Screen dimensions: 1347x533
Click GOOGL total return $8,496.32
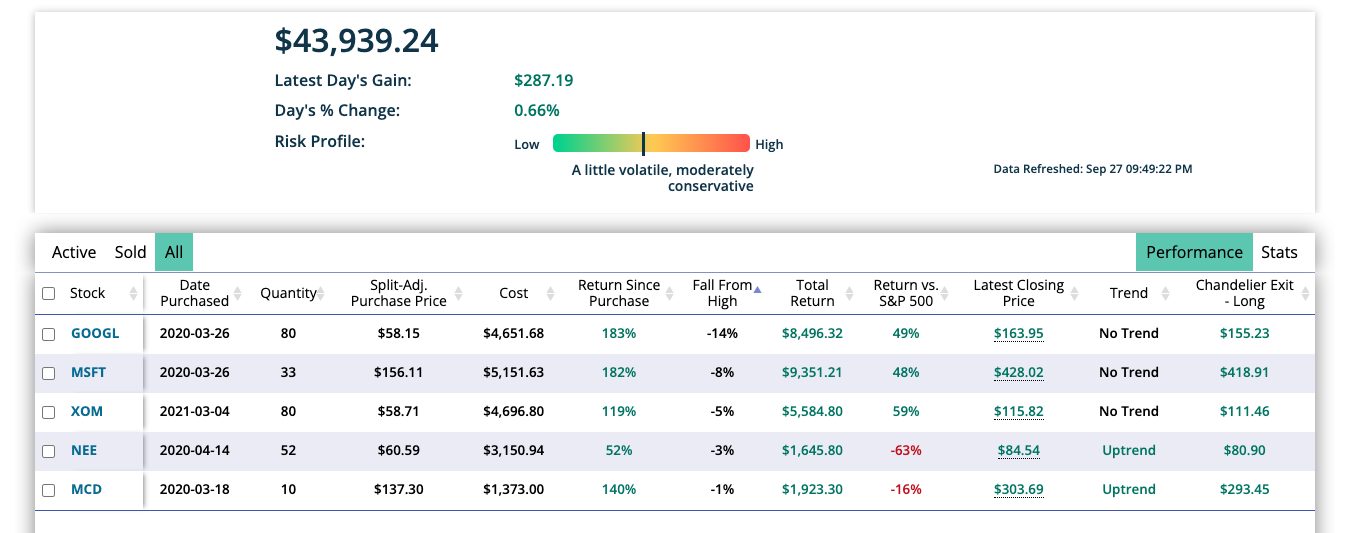point(812,333)
